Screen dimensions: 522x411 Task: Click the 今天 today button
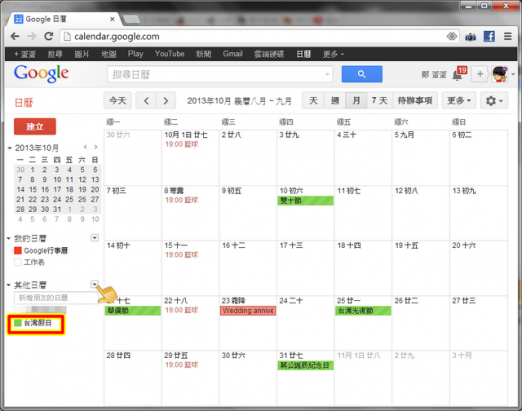(x=118, y=101)
